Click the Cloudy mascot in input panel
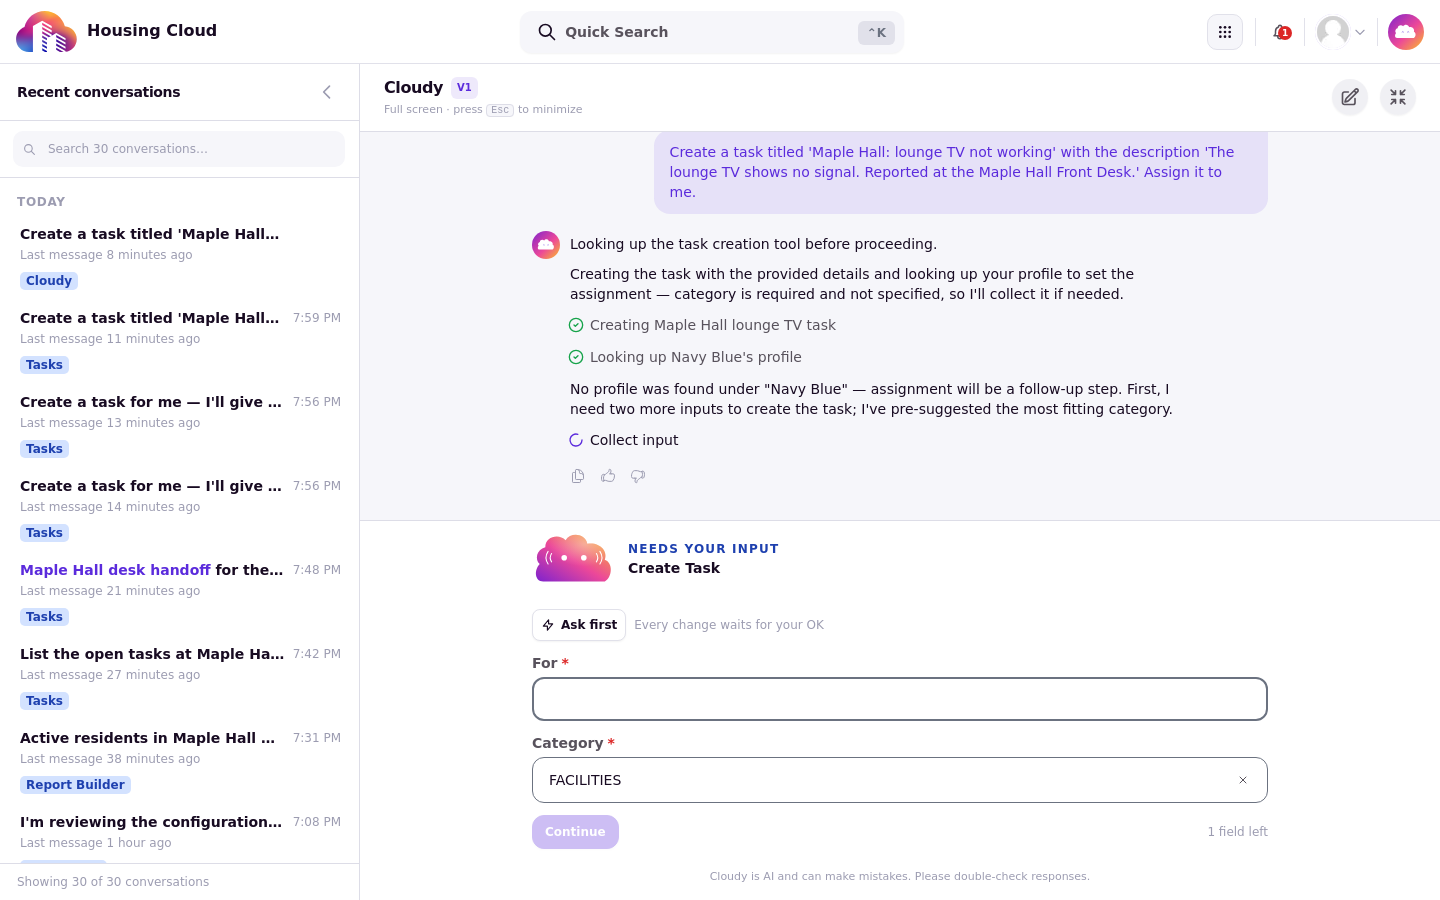This screenshot has height=900, width=1440. [573, 558]
